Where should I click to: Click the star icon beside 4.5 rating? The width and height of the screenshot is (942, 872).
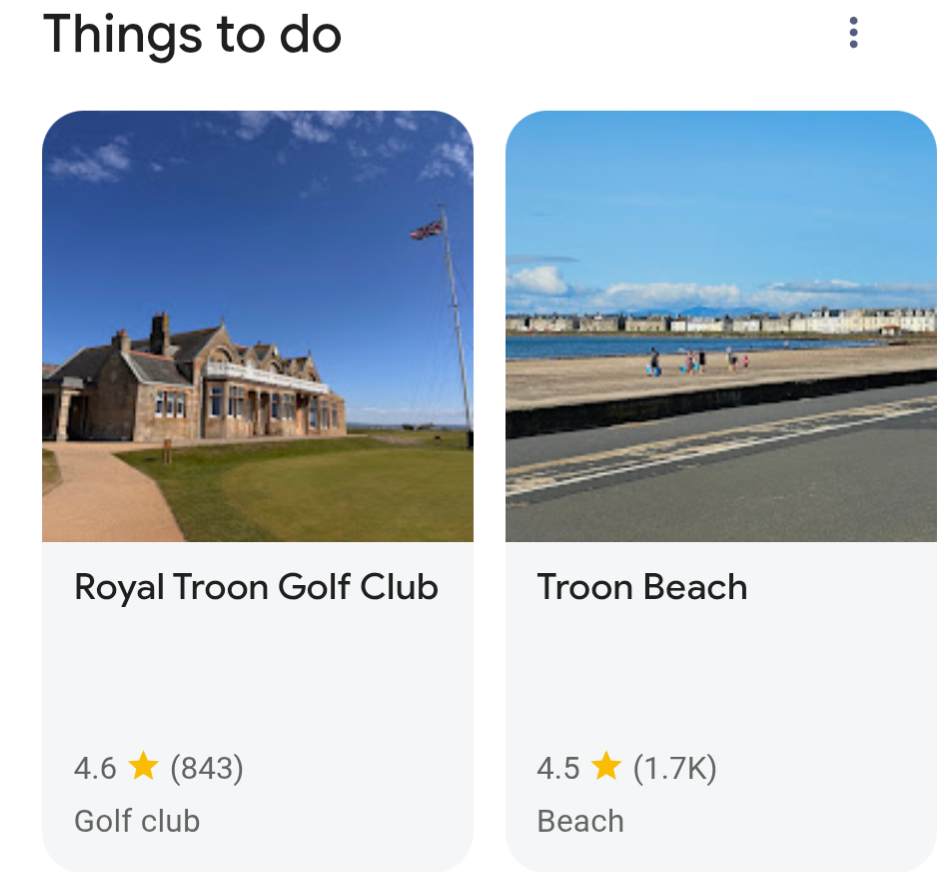pyautogui.click(x=606, y=767)
